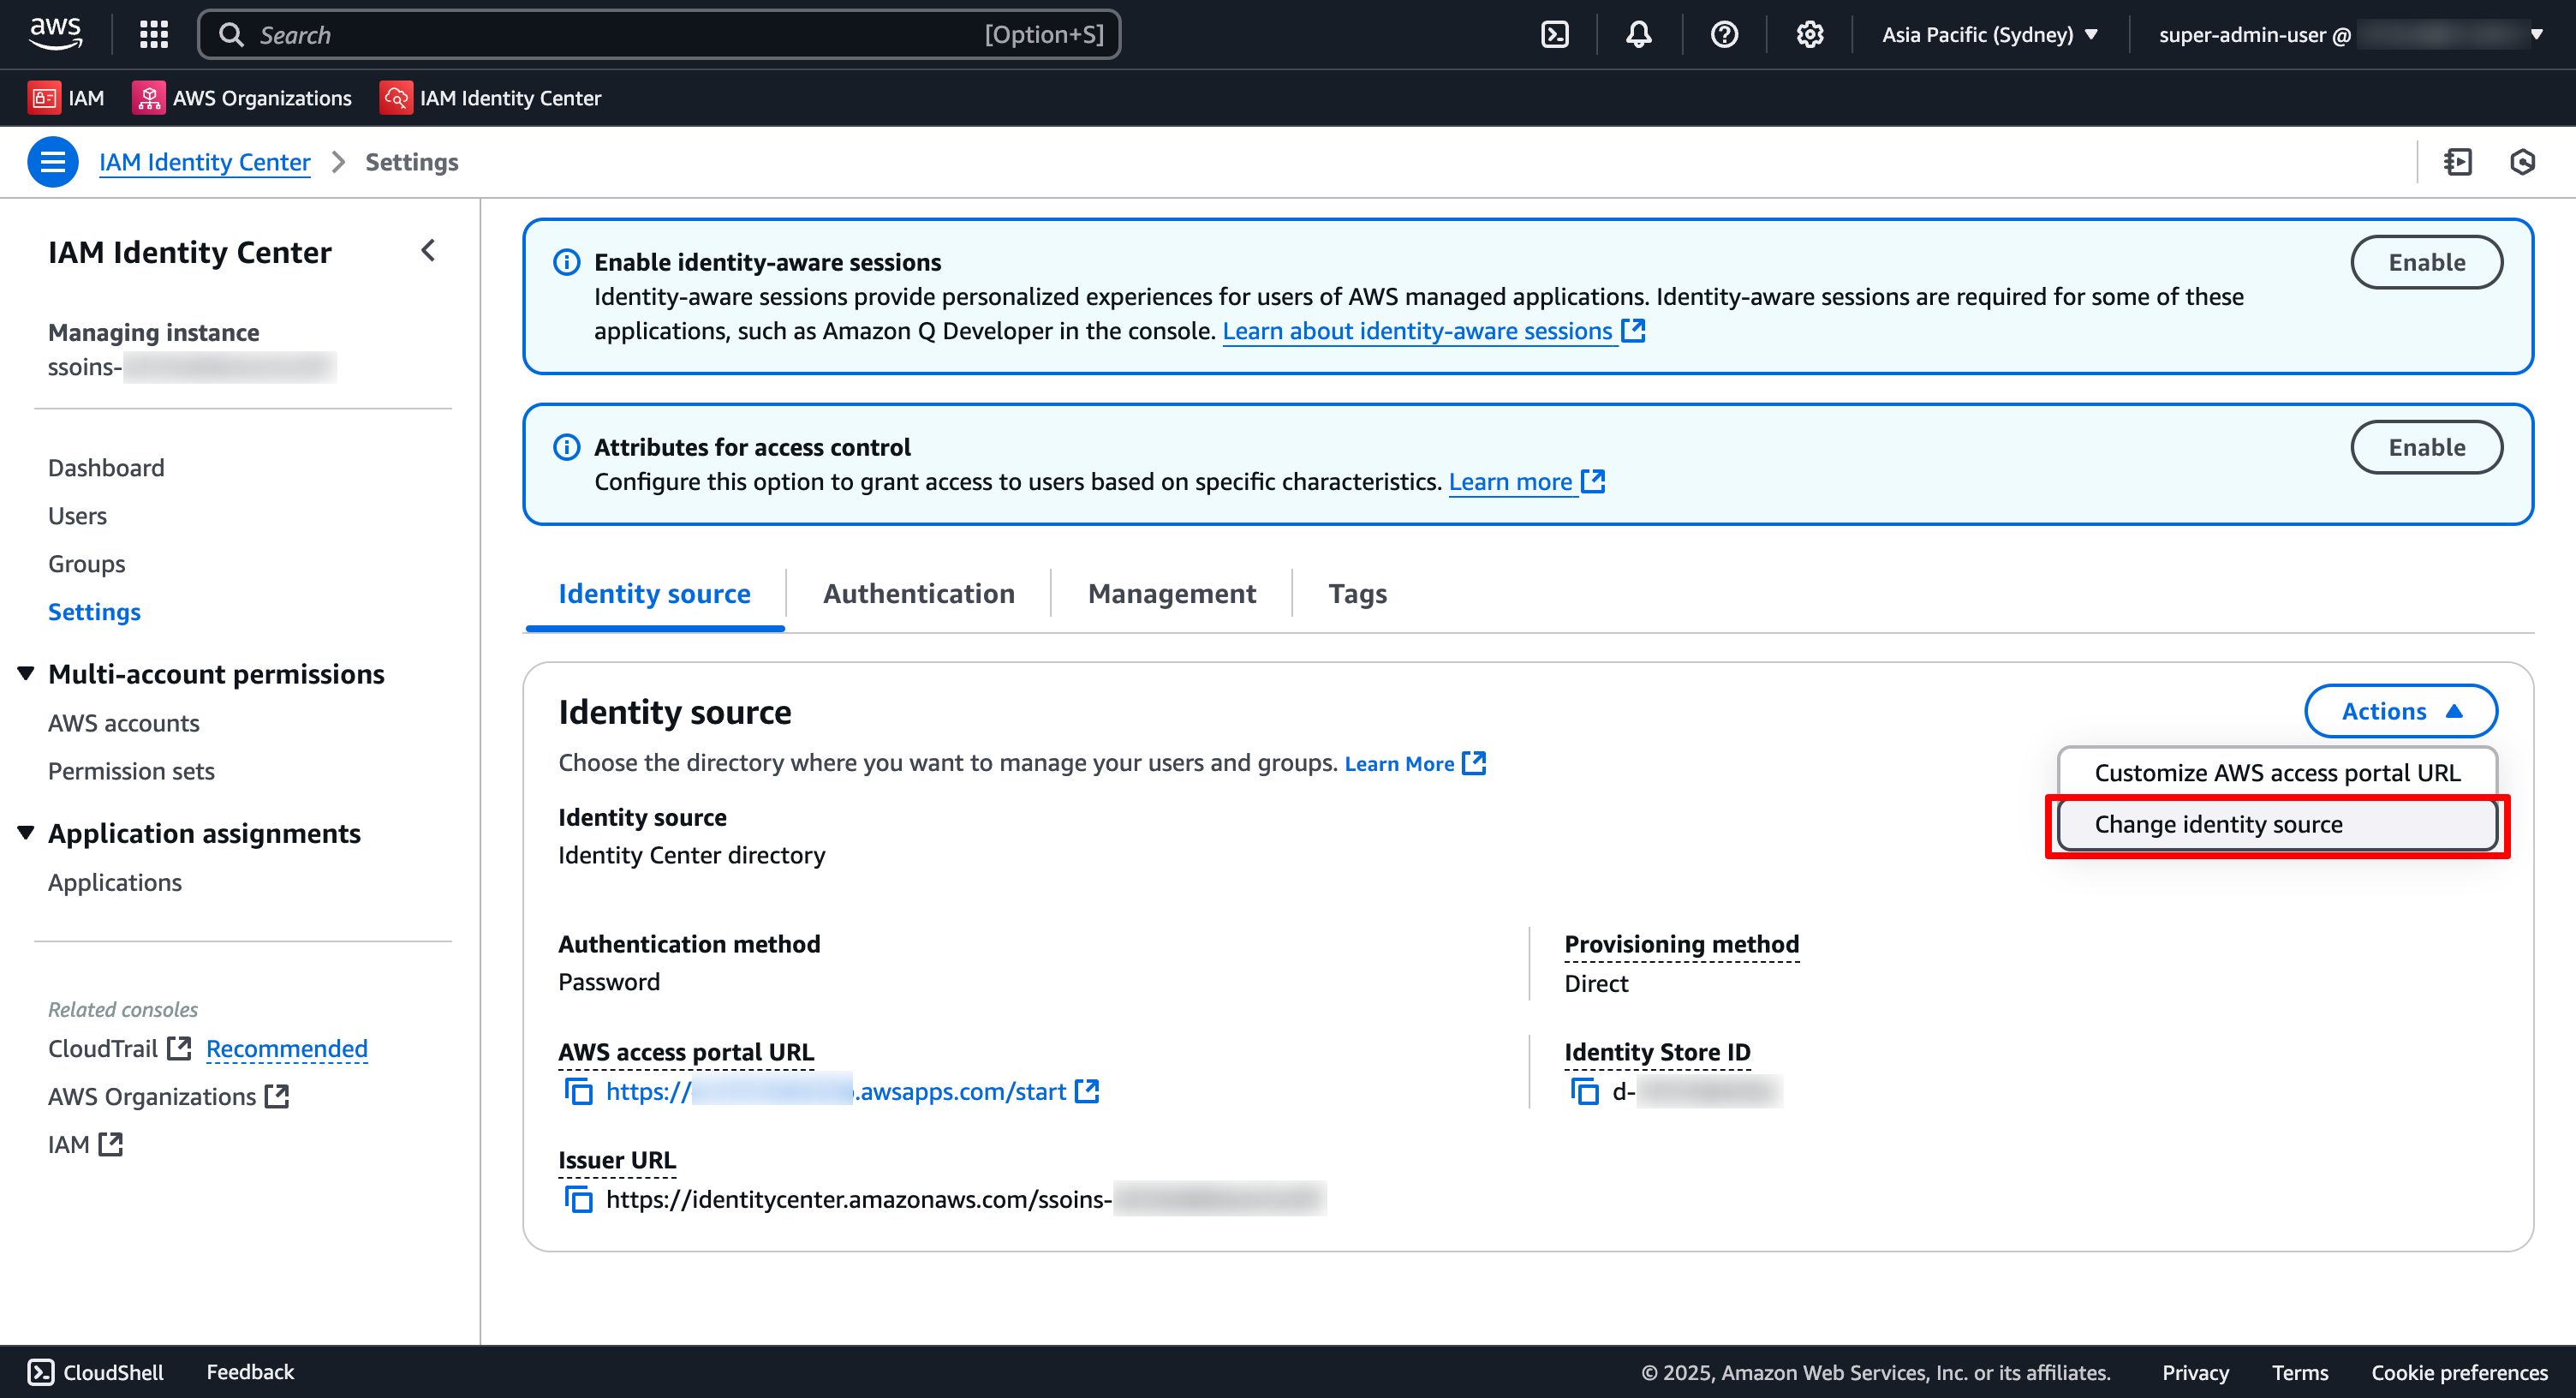Viewport: 2576px width, 1398px height.
Task: Open the hamburger navigation menu
Action: tap(52, 161)
